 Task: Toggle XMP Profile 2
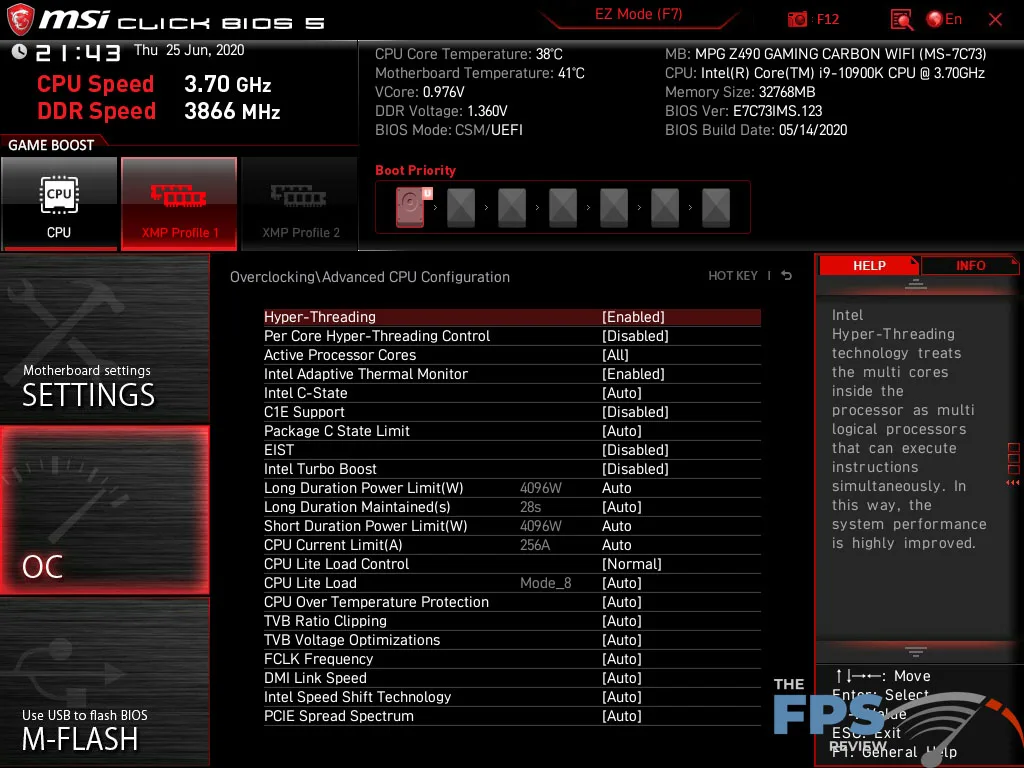click(x=300, y=203)
